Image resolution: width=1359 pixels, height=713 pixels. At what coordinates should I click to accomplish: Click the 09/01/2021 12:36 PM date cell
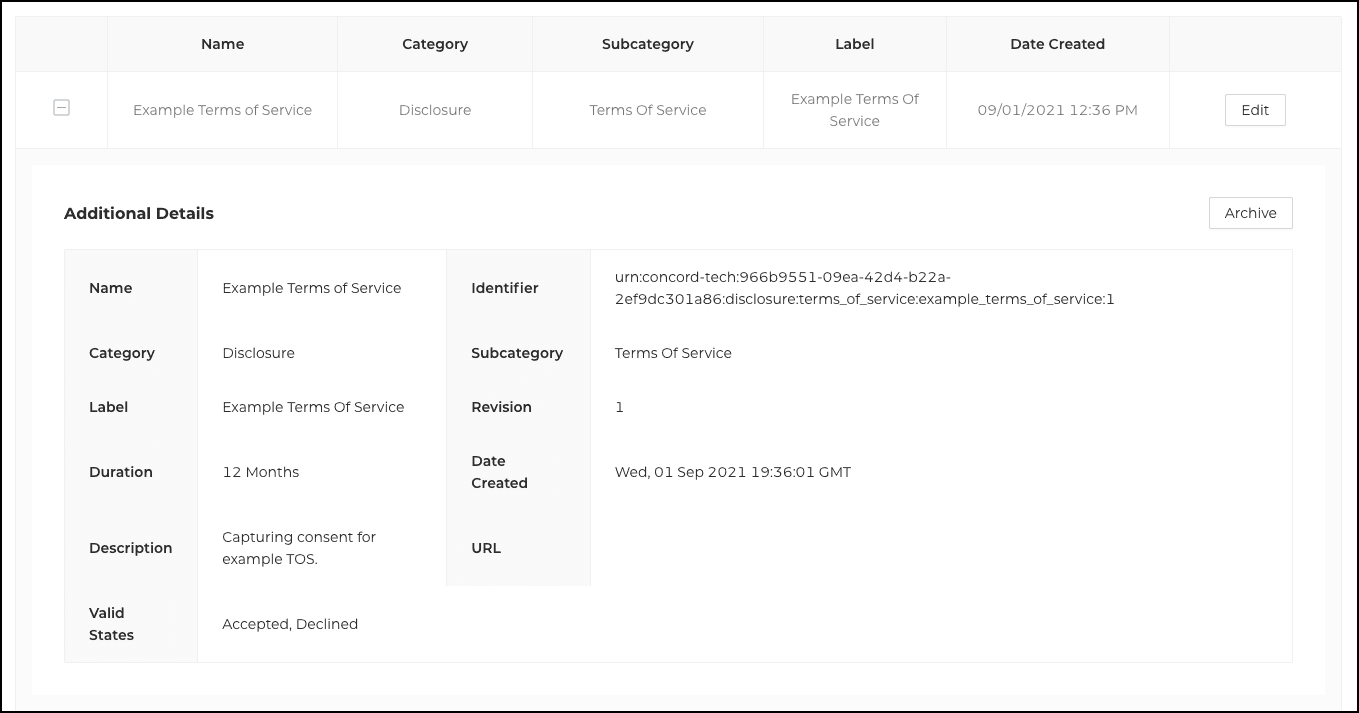(x=1057, y=110)
